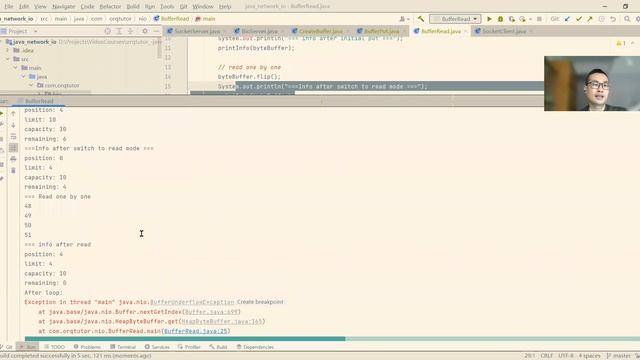Open warnings indicator in the editor
Viewport: 640px width, 360px height.
621,43
